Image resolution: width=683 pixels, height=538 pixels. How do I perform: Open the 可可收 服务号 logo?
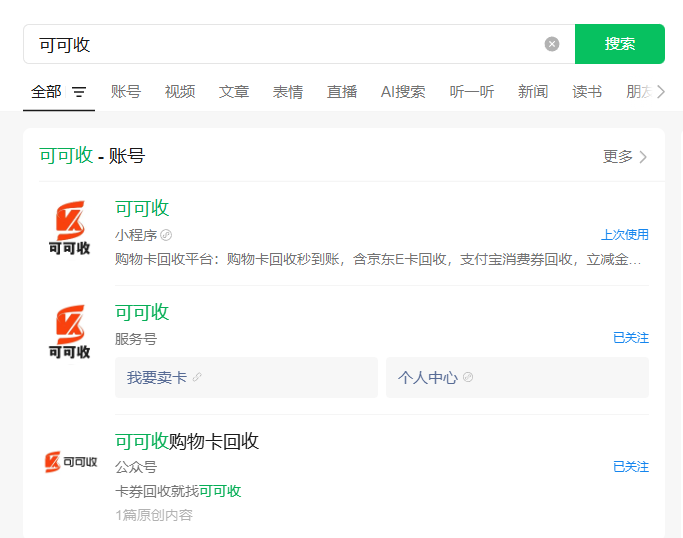[x=69, y=332]
